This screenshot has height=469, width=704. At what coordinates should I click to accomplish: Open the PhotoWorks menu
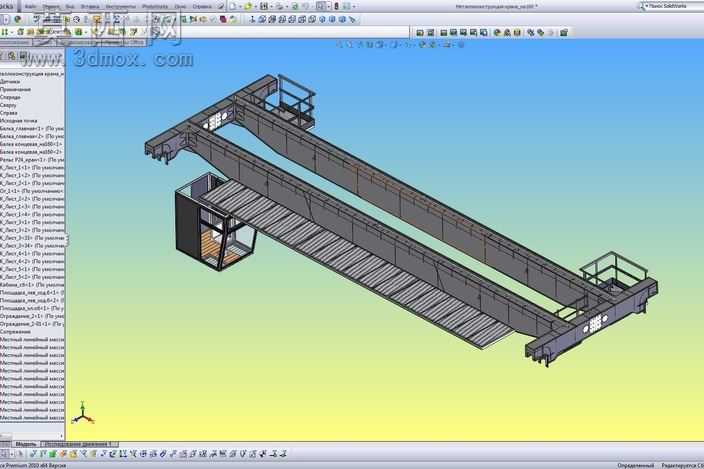tap(155, 7)
